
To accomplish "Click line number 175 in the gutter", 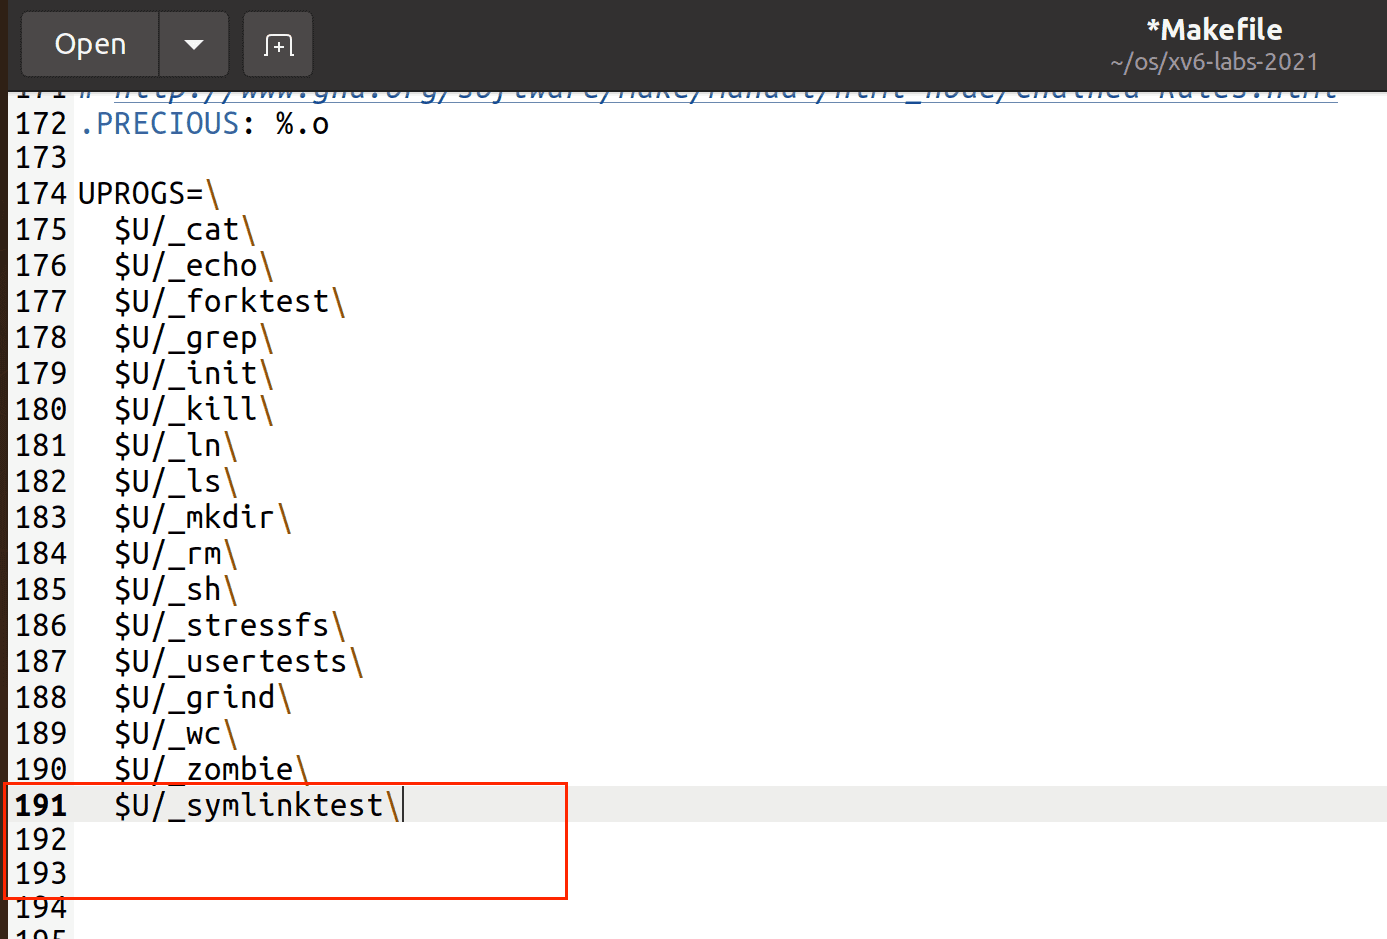I will point(41,230).
